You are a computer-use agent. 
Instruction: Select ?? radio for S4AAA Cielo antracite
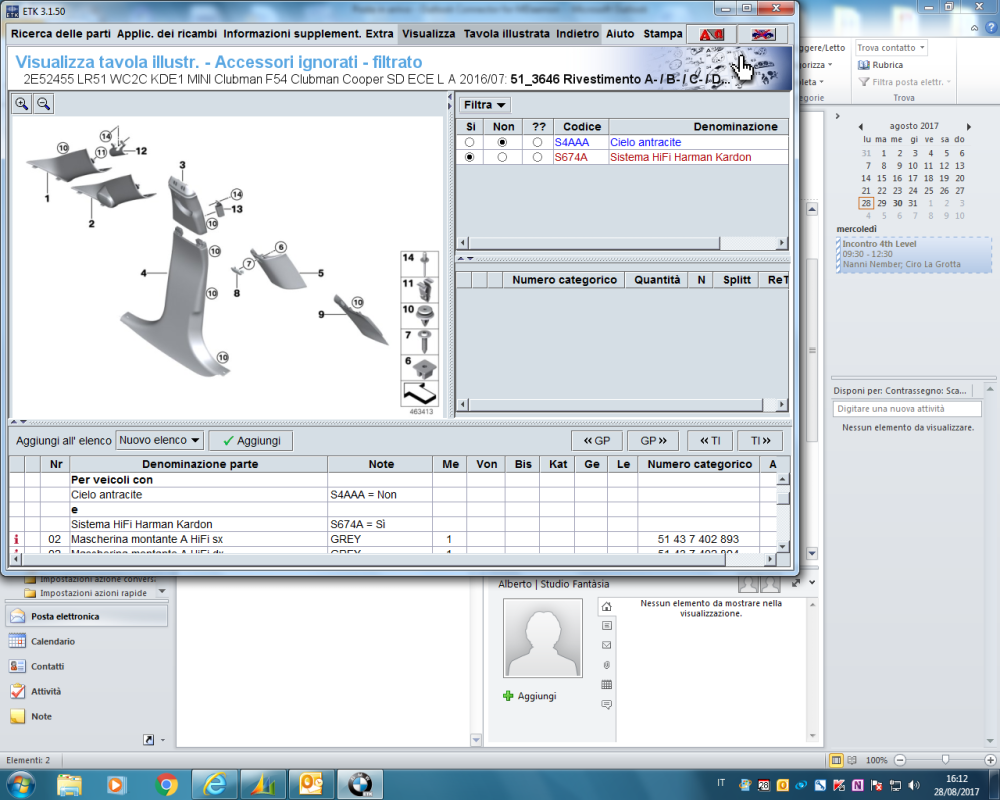point(538,142)
